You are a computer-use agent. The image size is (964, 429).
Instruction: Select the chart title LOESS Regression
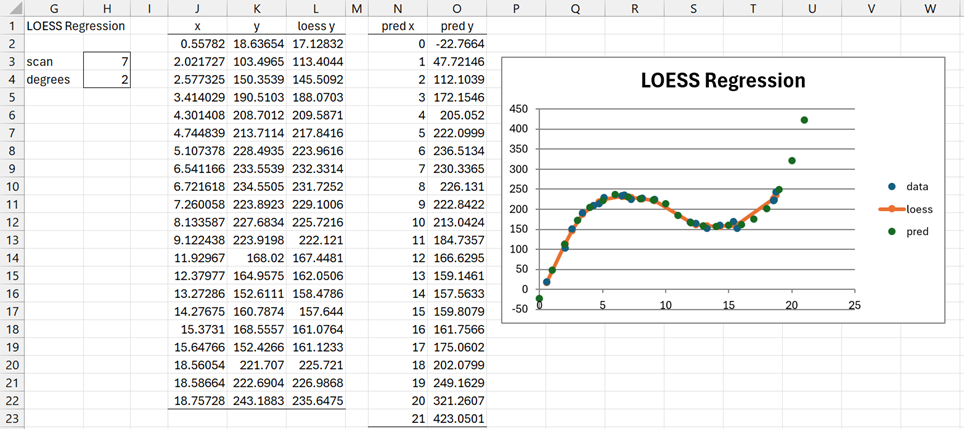(722, 80)
